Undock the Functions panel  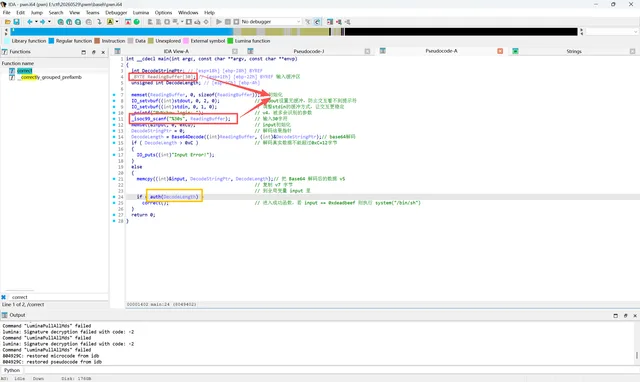93,52
